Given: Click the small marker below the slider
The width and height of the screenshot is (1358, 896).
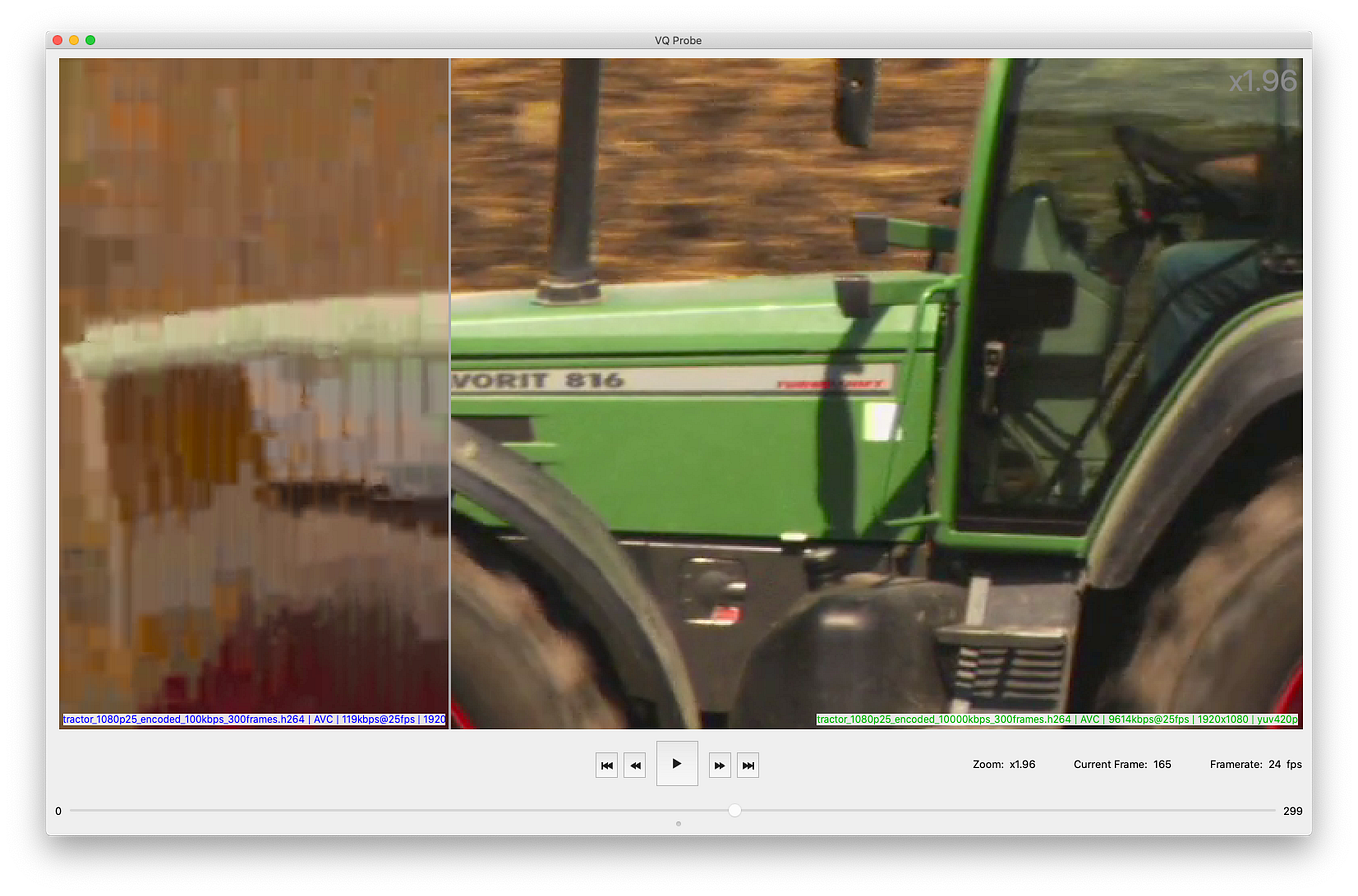Looking at the screenshot, I should pos(678,824).
